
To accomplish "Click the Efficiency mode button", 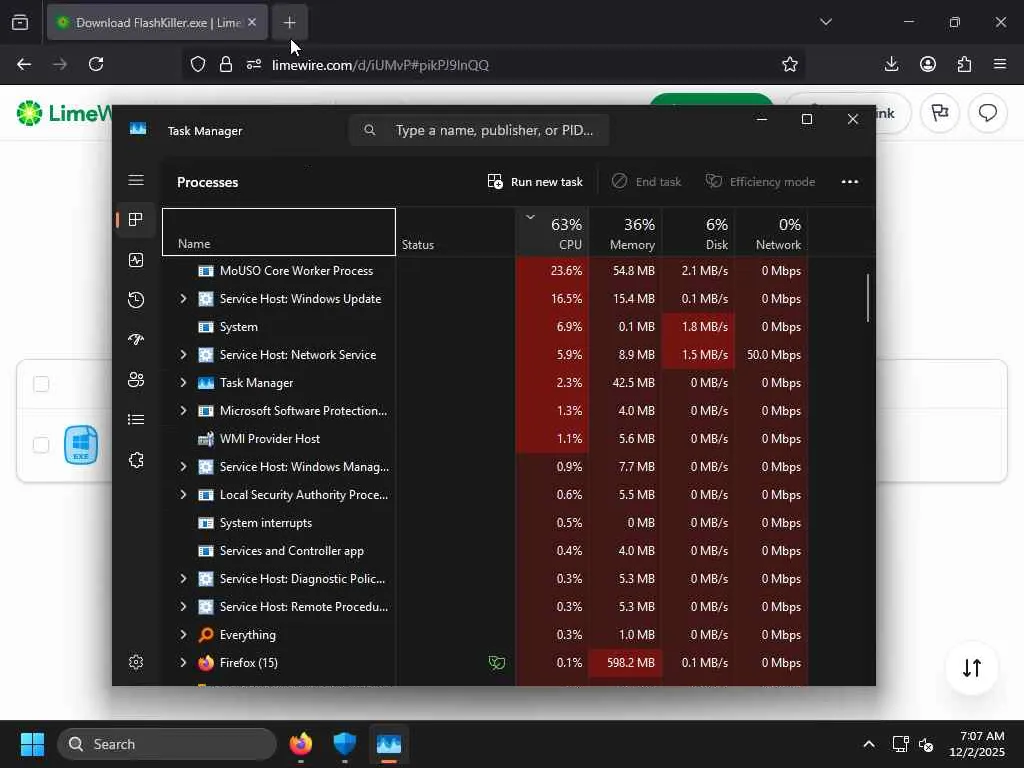I will [761, 182].
